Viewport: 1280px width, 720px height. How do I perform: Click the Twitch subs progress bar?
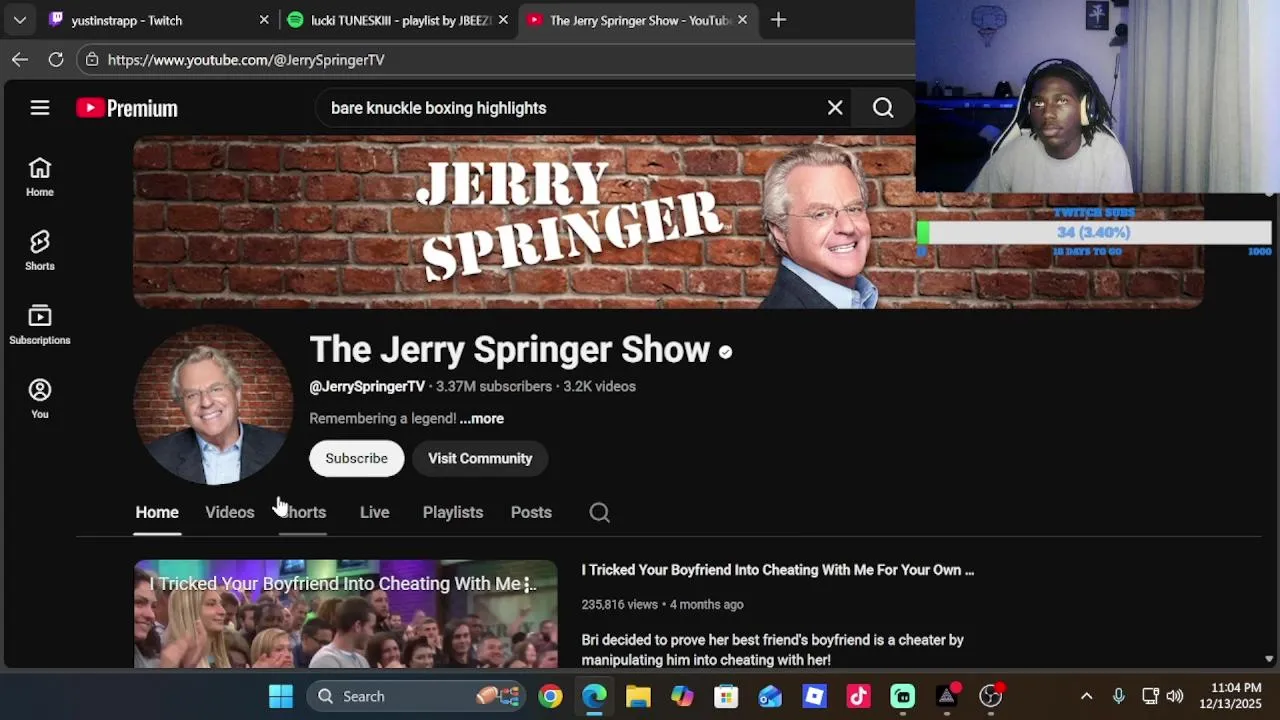coord(1094,232)
